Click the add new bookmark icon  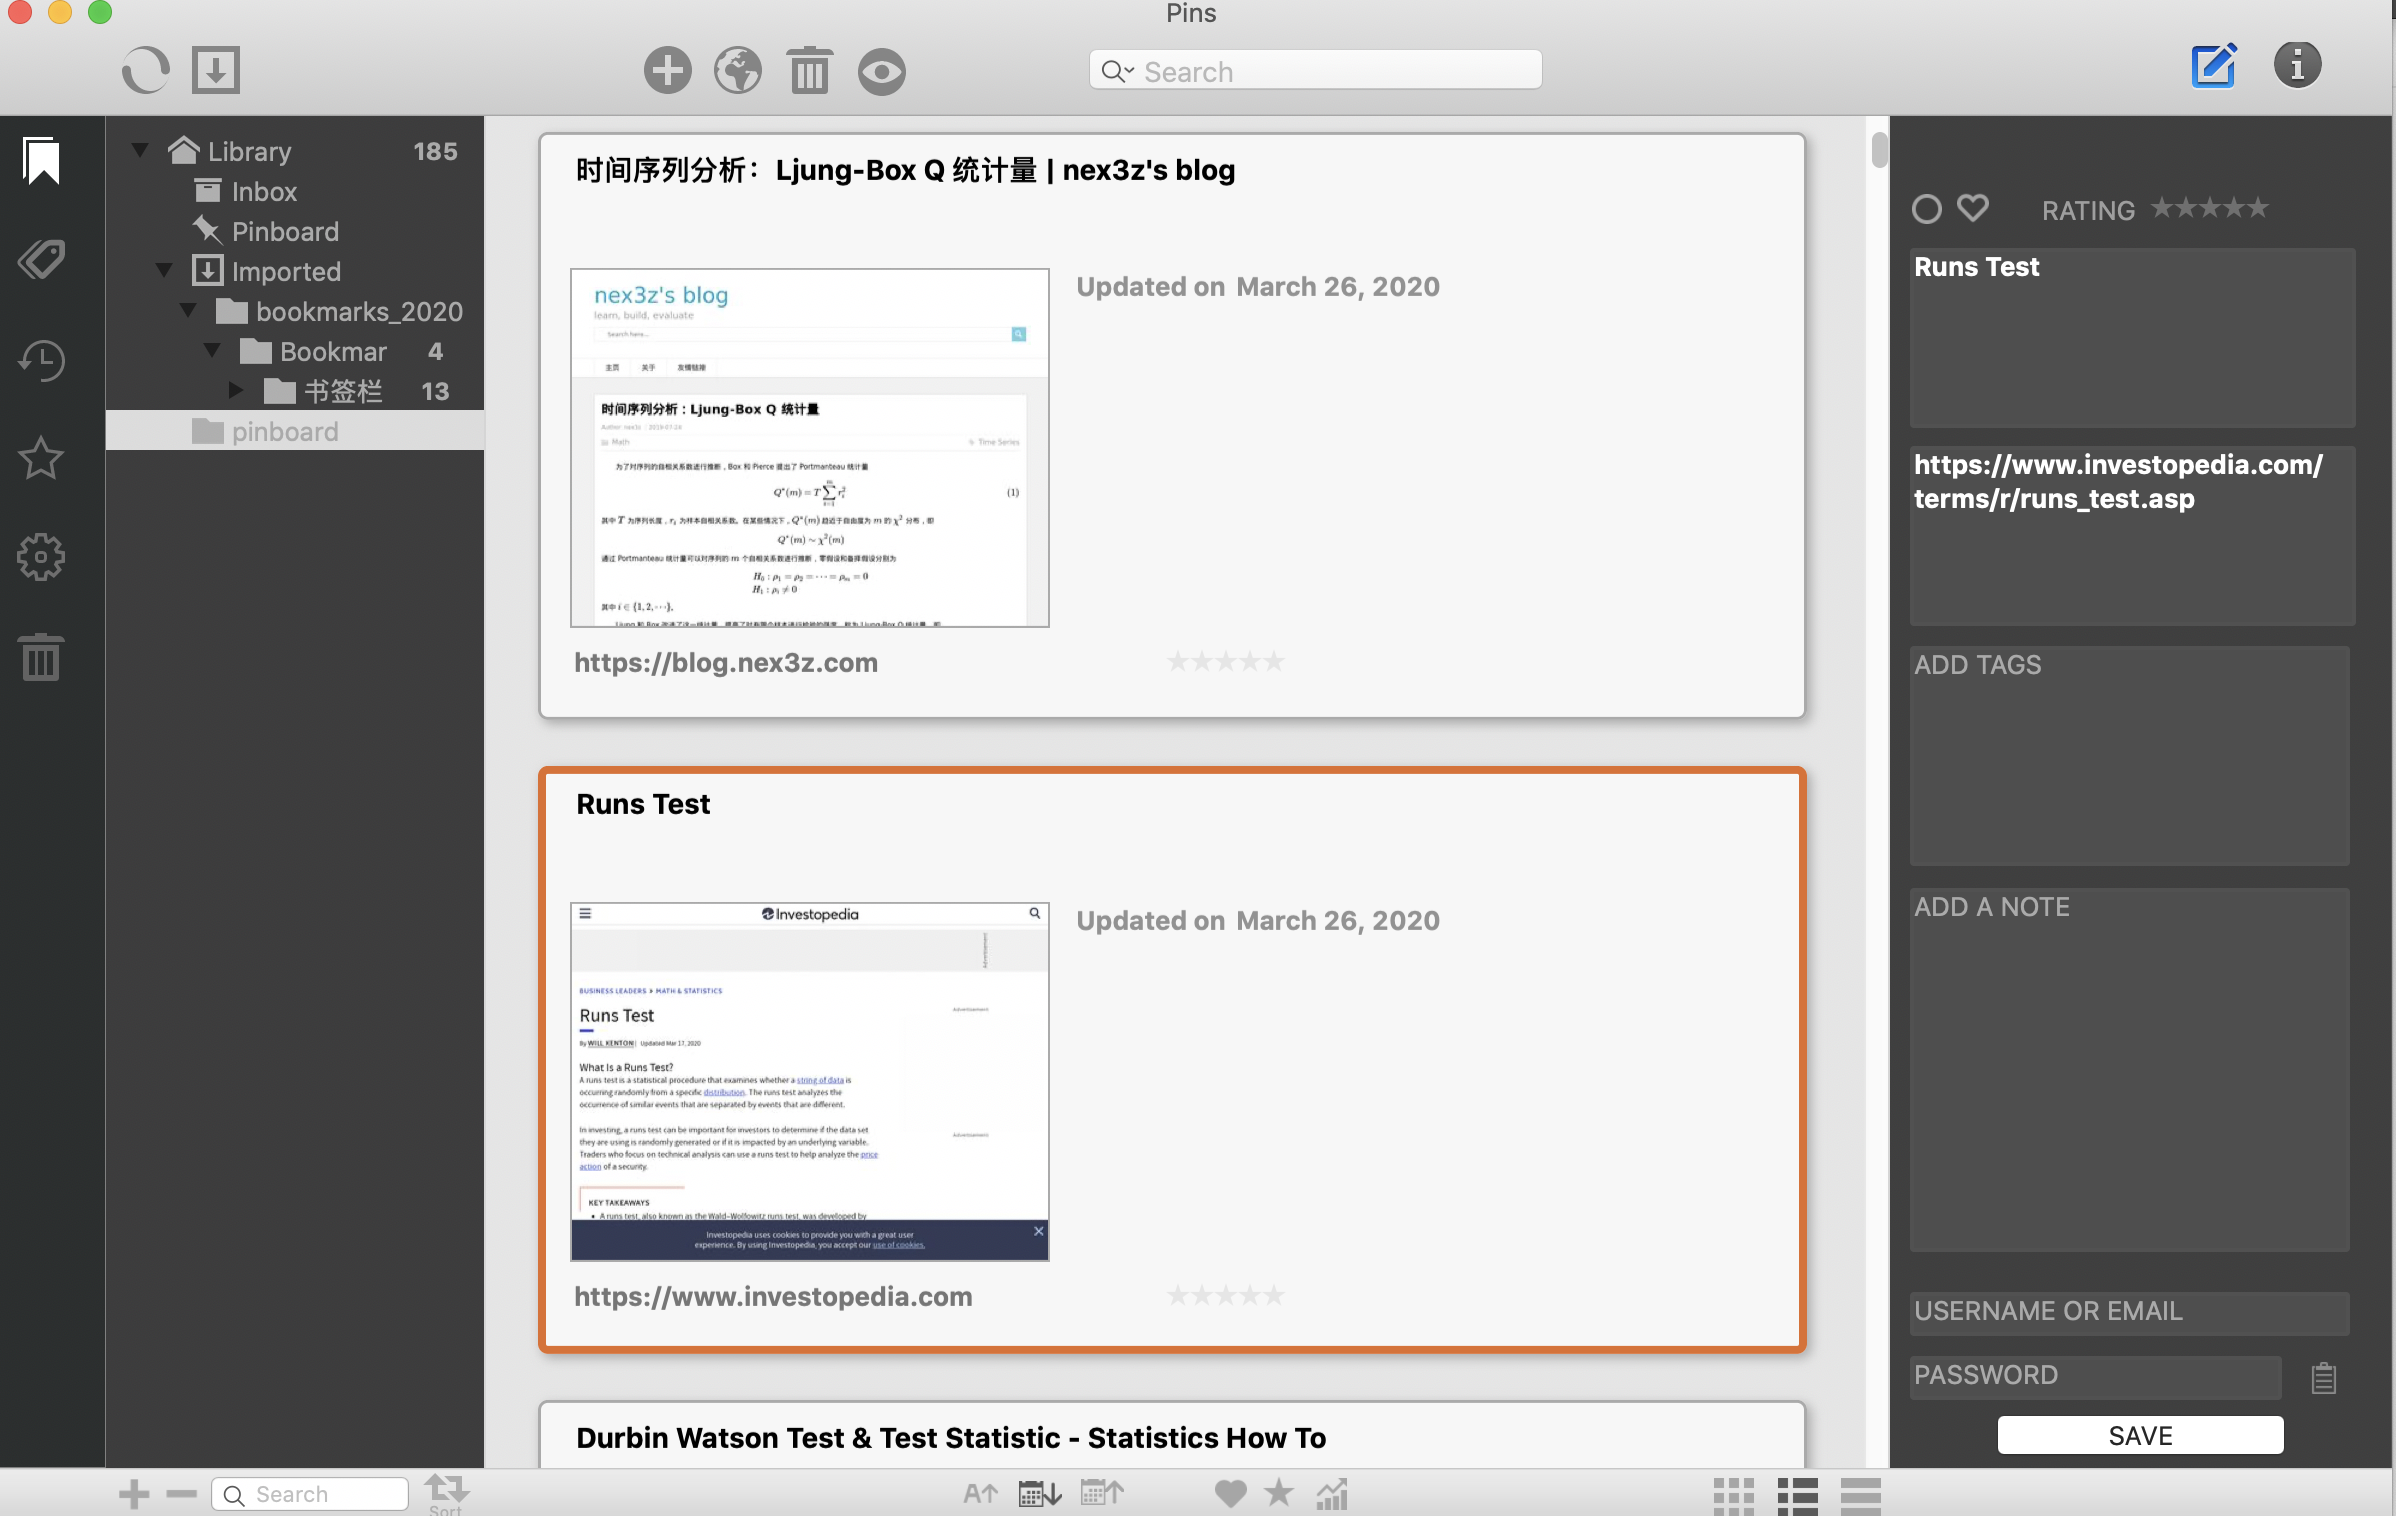(665, 70)
